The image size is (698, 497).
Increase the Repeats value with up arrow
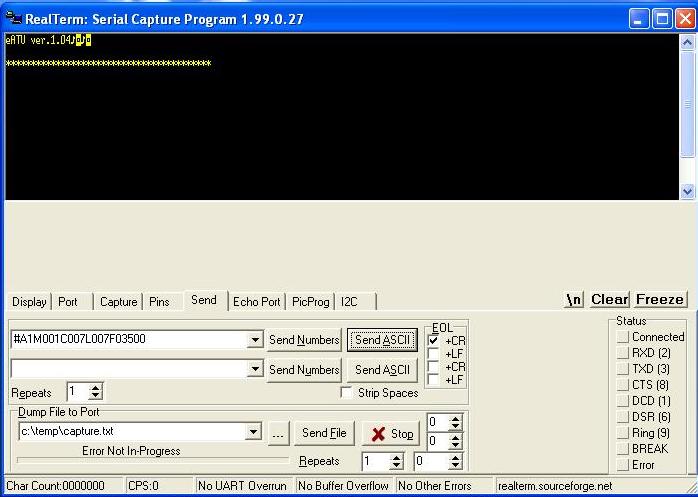(96, 387)
